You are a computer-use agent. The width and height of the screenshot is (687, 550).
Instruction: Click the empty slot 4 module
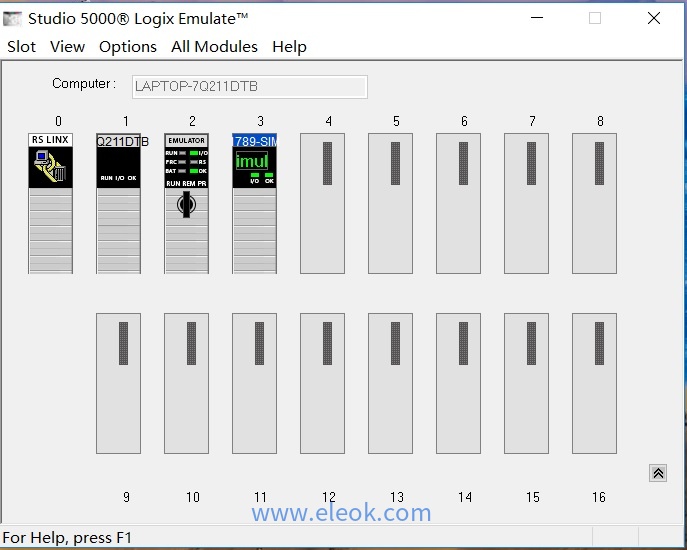click(x=322, y=203)
